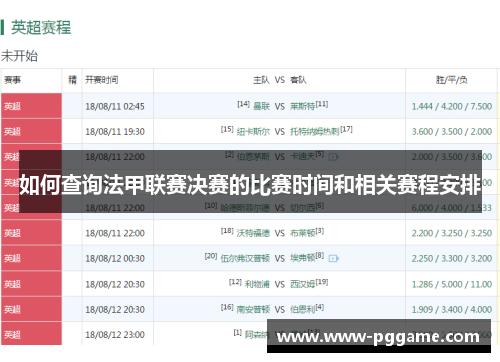Click 英超 cell in 纽卡斯尔 match row
This screenshot has width=500, height=362.
click(x=31, y=131)
